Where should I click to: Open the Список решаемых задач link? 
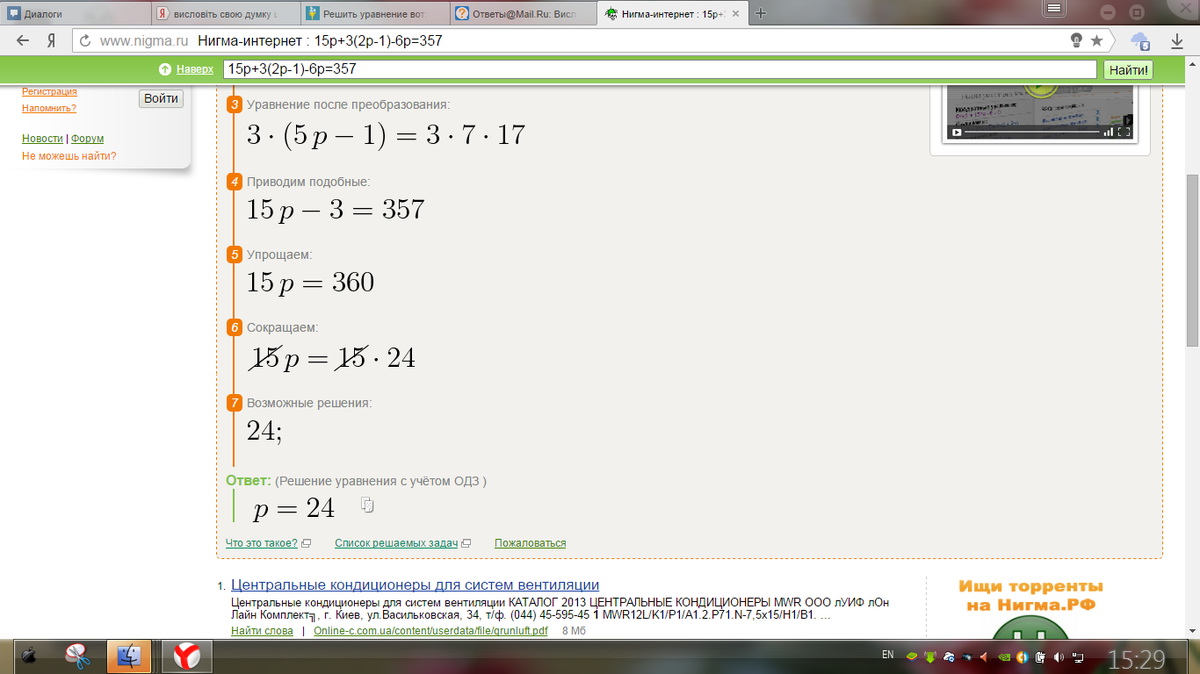click(396, 543)
